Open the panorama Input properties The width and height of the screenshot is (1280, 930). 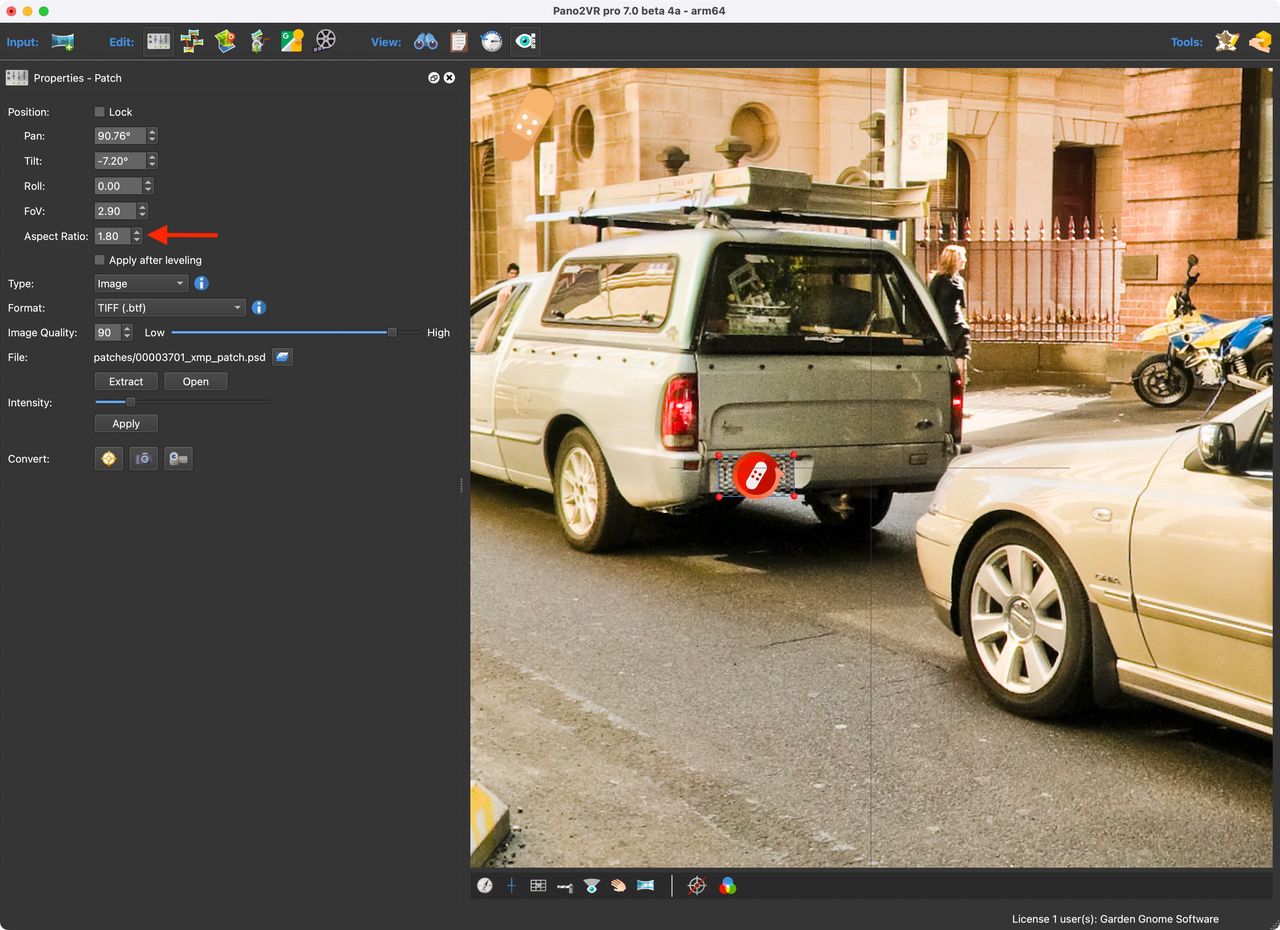click(62, 41)
